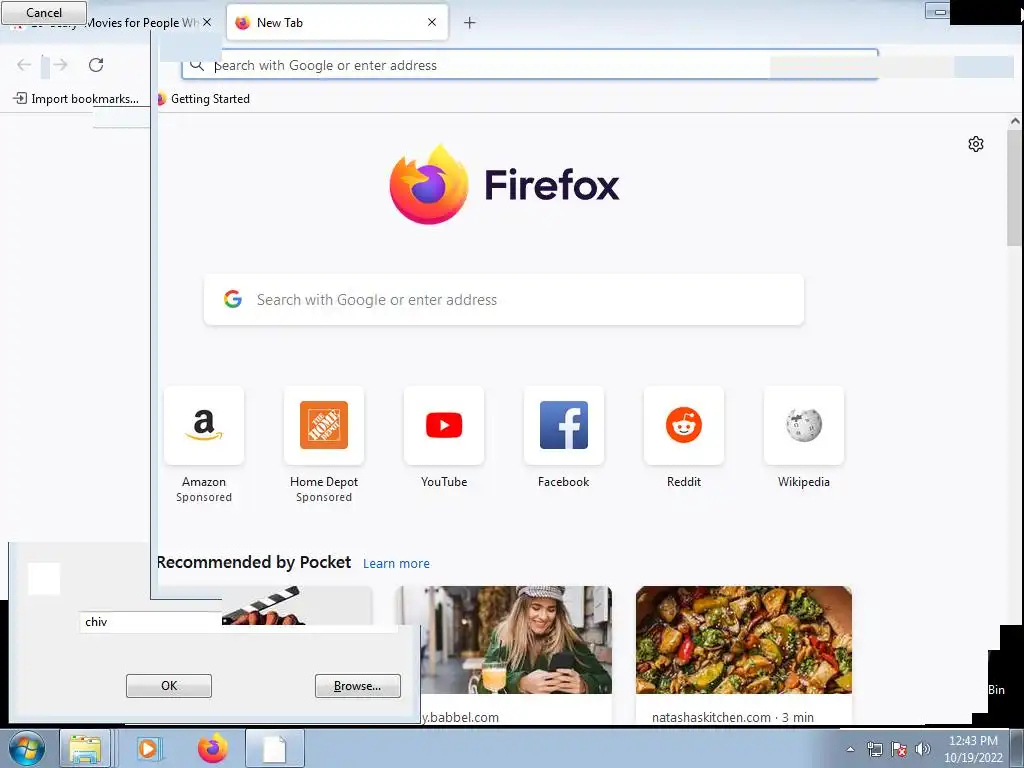1024x768 pixels.
Task: Close the New Tab tab
Action: (x=432, y=22)
